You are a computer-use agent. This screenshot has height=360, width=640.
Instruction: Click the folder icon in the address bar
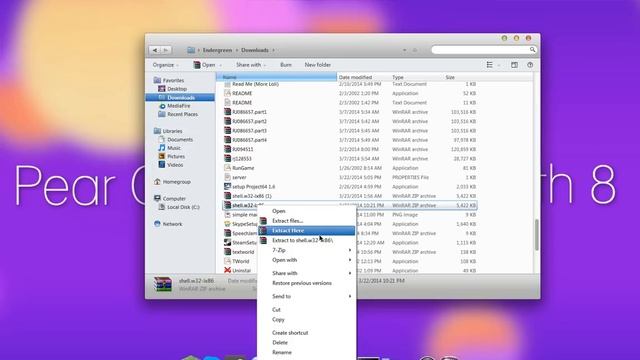pyautogui.click(x=191, y=50)
